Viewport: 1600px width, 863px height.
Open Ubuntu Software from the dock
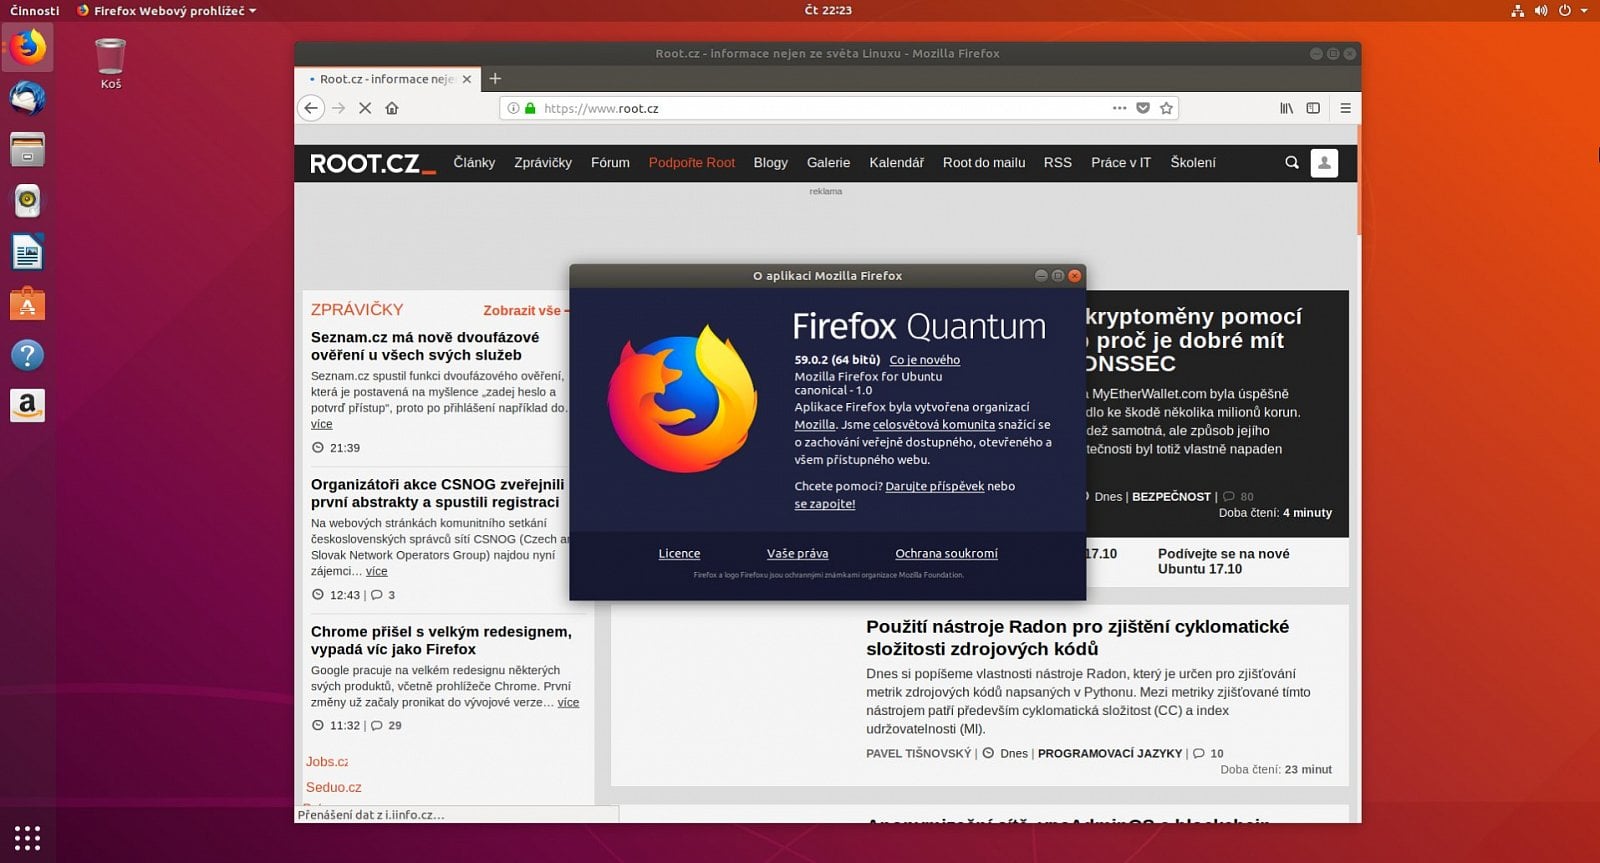click(x=28, y=303)
